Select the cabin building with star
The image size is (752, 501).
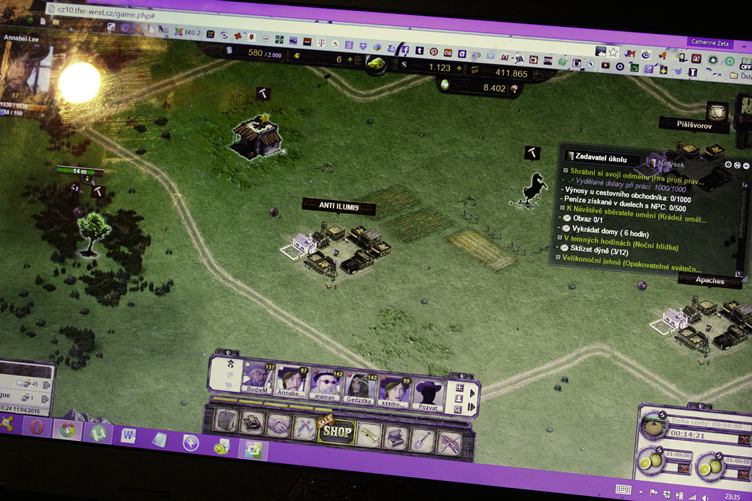tap(258, 136)
